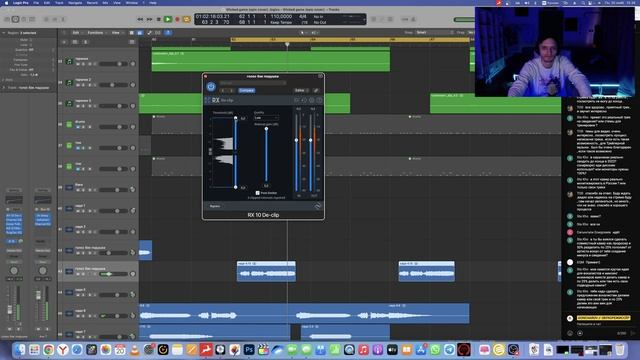Click the input gain fader handle in RX De-clip
The image size is (640, 360).
(x=296, y=140)
